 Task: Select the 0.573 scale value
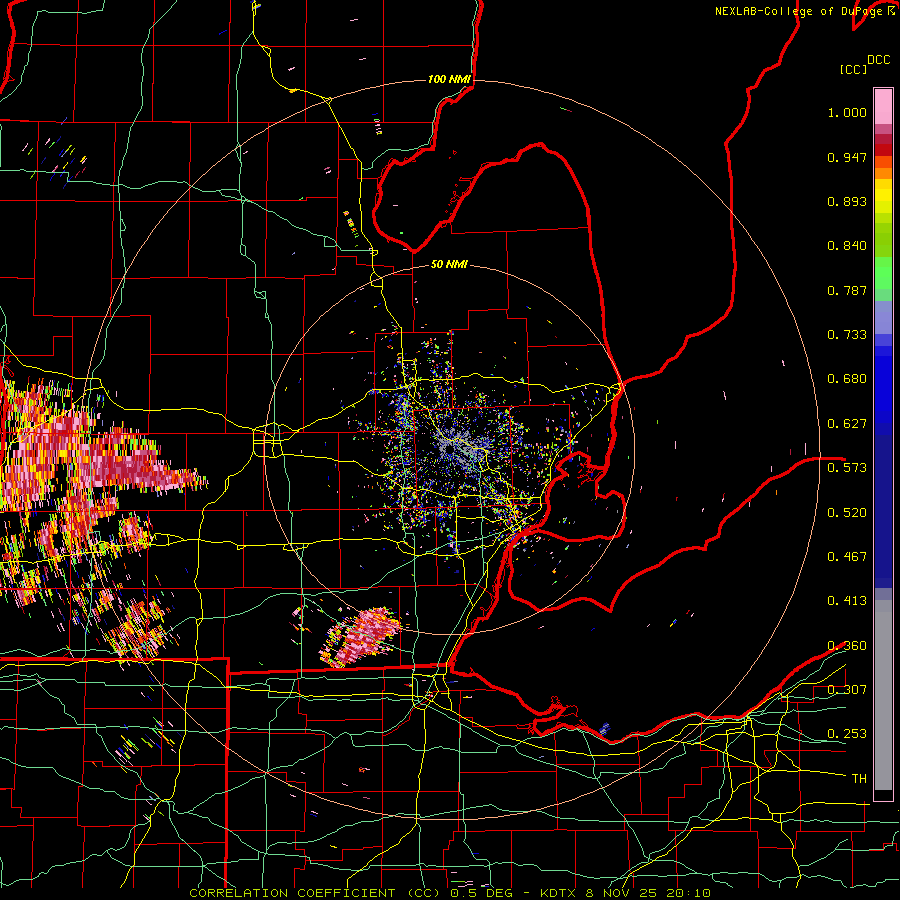[847, 468]
